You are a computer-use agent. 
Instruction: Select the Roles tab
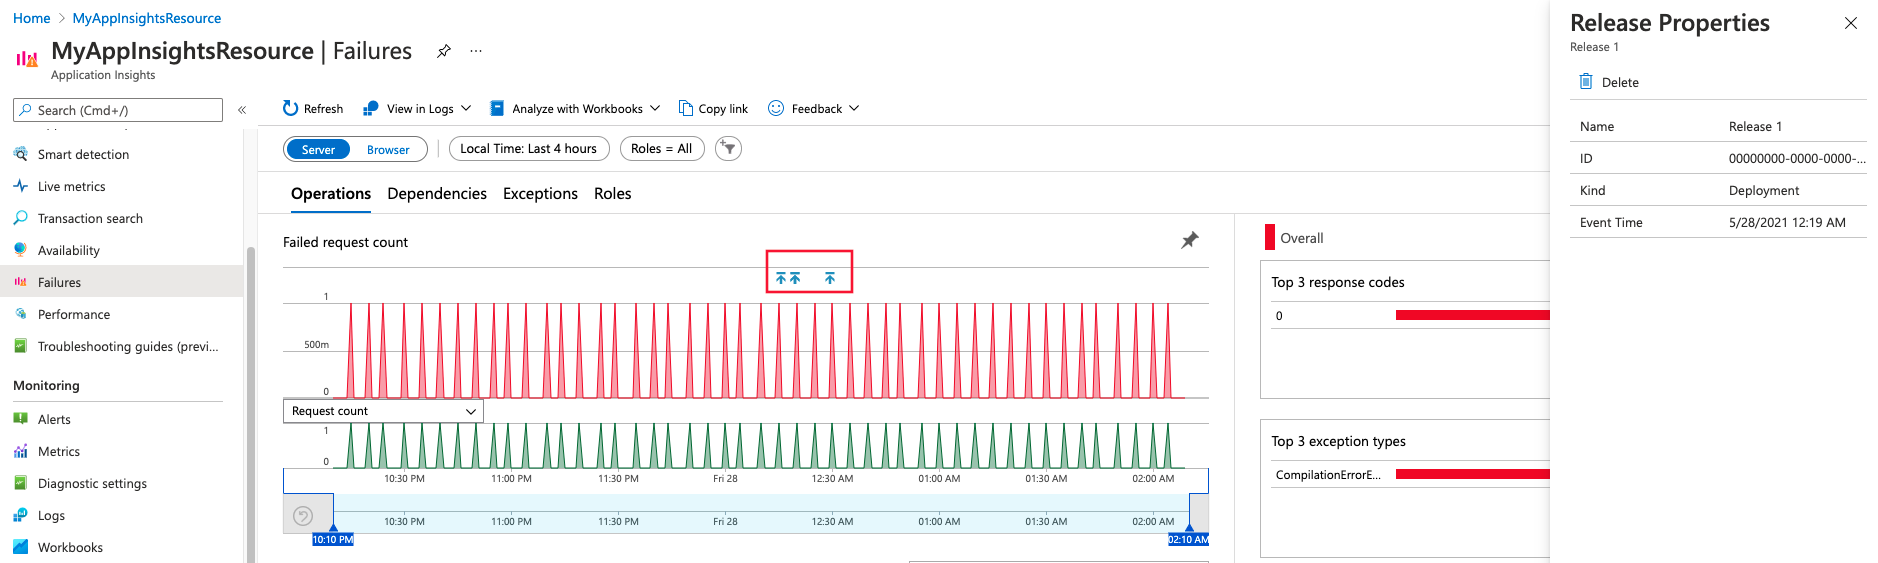(612, 193)
